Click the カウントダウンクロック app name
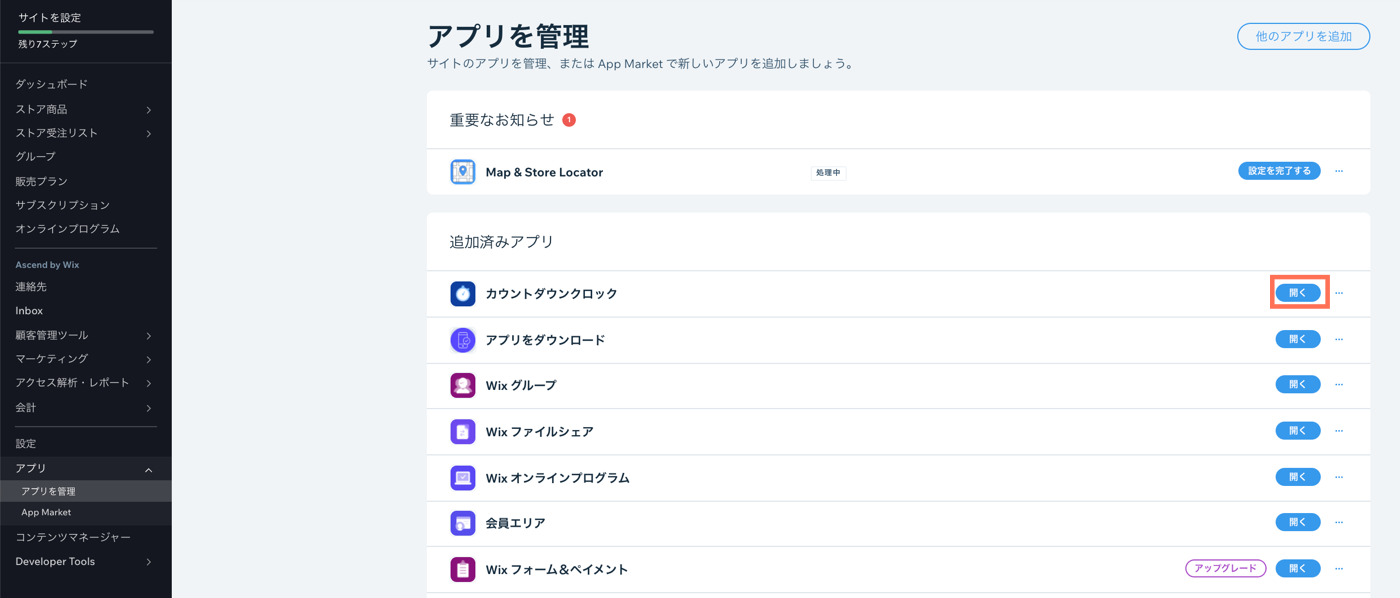Image resolution: width=1400 pixels, height=598 pixels. [551, 294]
